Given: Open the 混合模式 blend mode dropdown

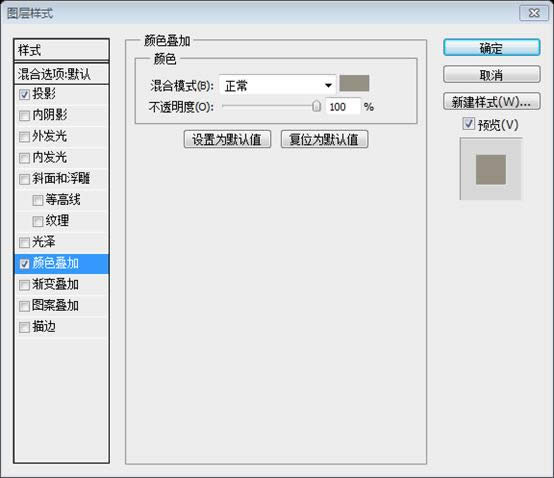Looking at the screenshot, I should pyautogui.click(x=277, y=85).
